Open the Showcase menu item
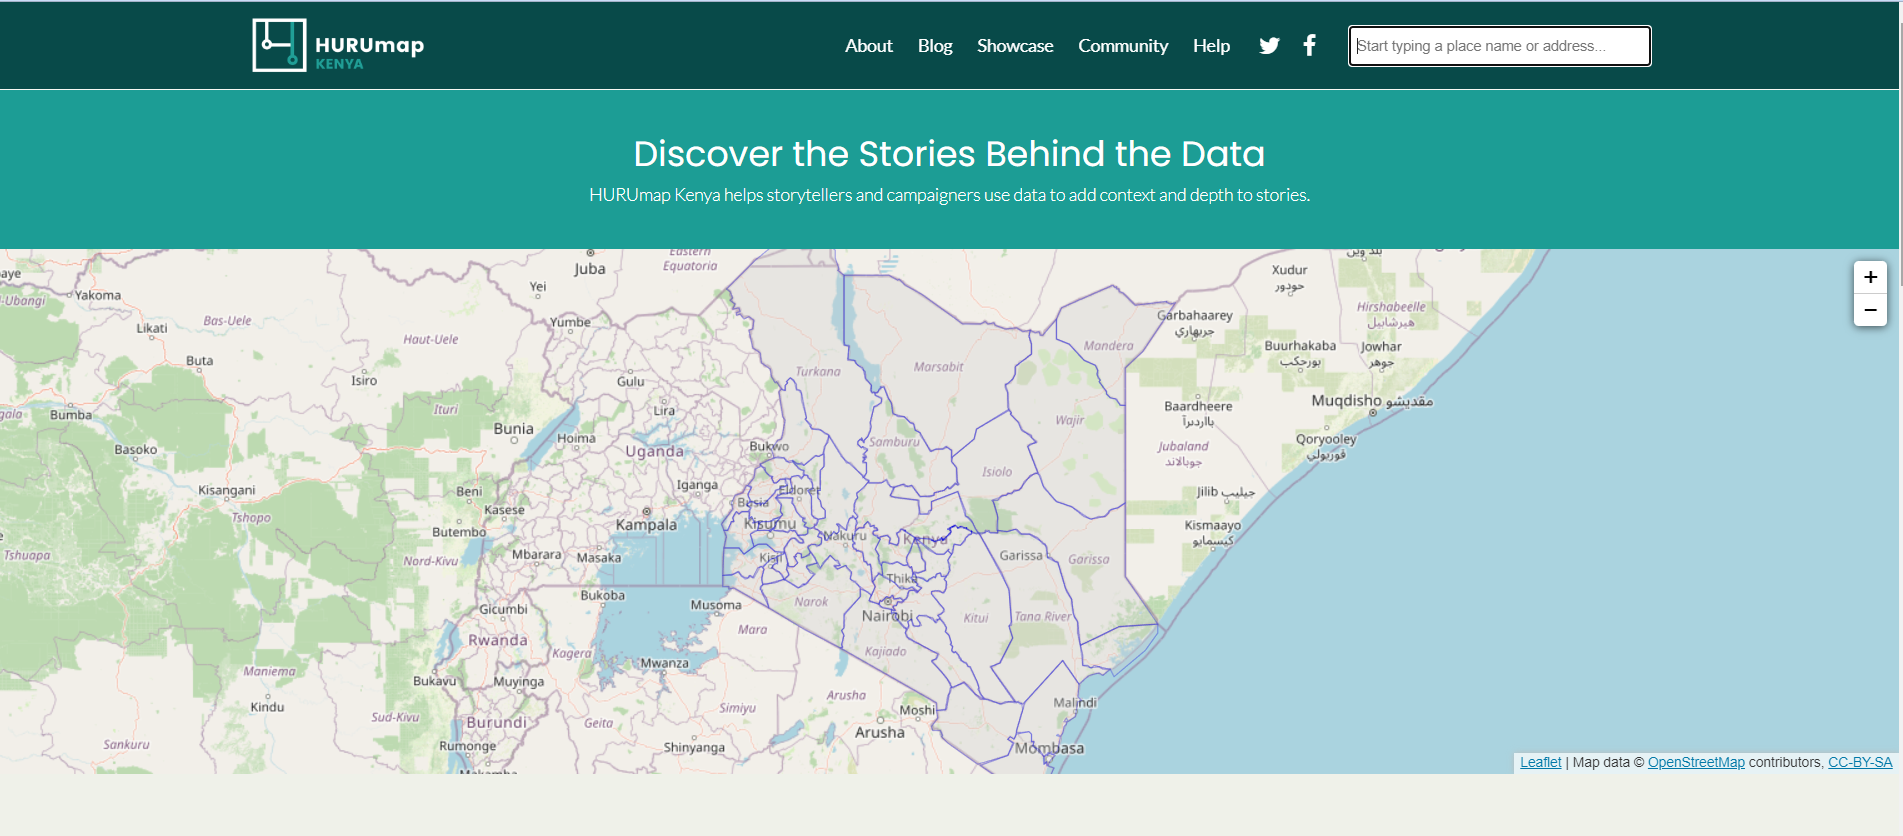The image size is (1903, 836). 1014,46
